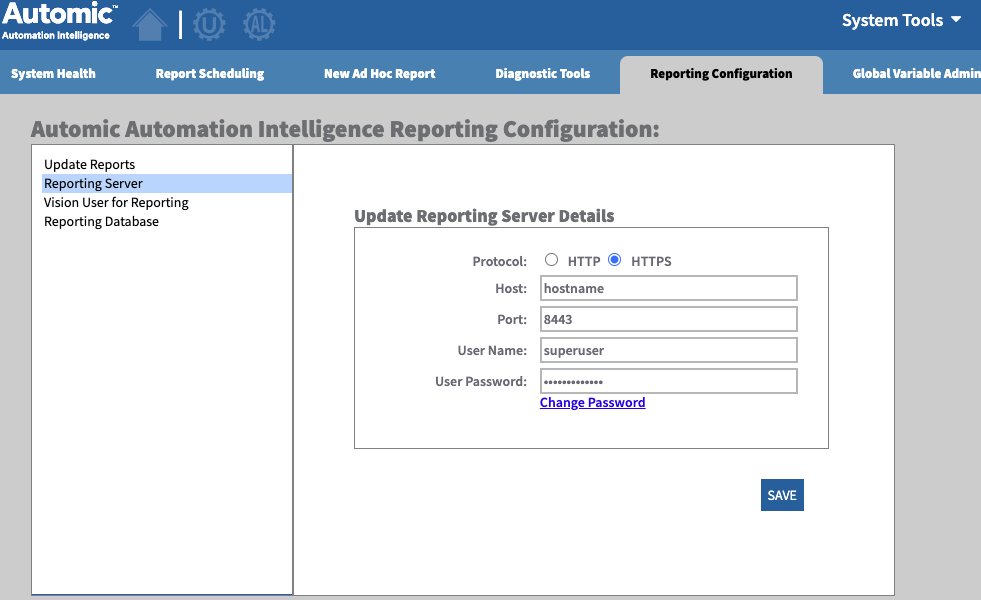
Task: Select the HTTP protocol radio button
Action: (x=551, y=260)
